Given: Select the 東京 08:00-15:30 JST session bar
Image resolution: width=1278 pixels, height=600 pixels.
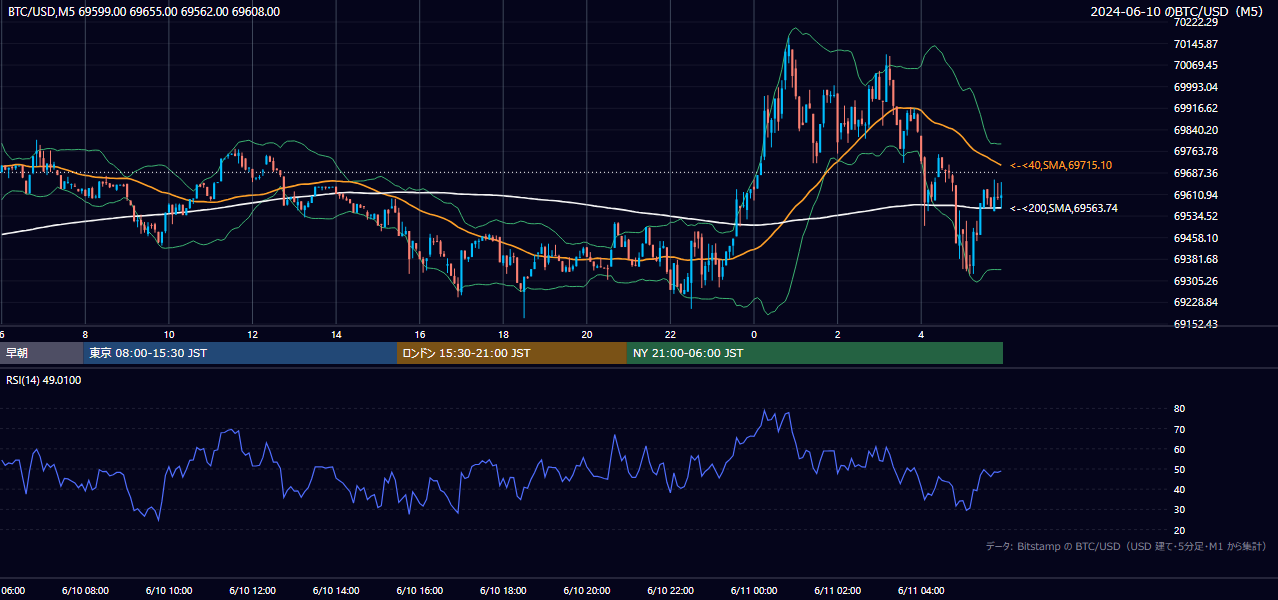Looking at the screenshot, I should point(240,353).
